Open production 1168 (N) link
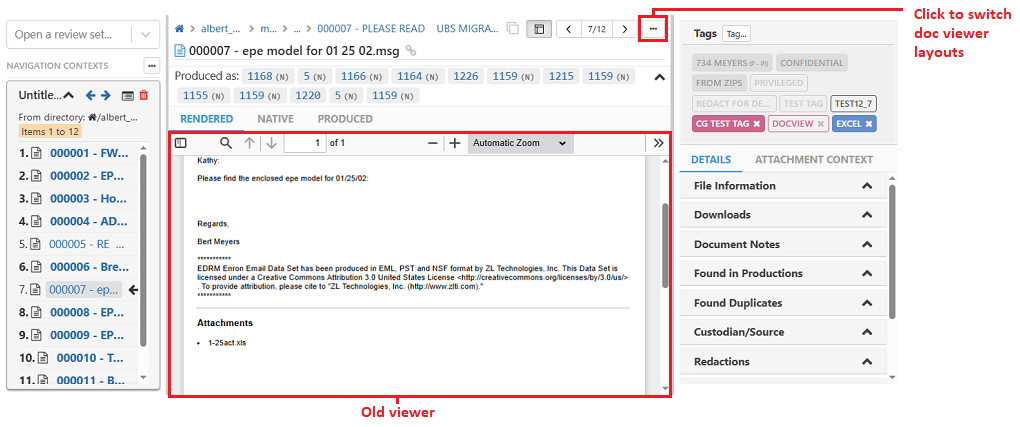This screenshot has width=1020, height=427. [268, 77]
